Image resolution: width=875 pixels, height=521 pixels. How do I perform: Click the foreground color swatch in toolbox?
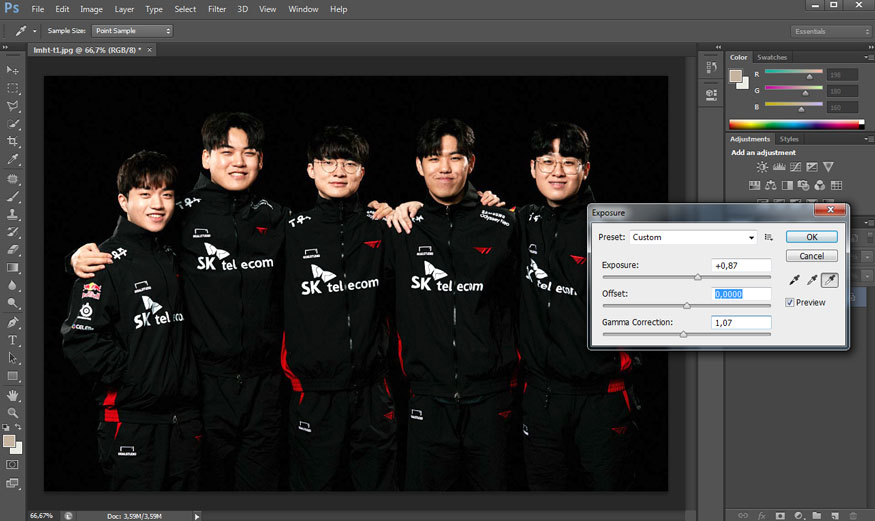pyautogui.click(x=8, y=442)
